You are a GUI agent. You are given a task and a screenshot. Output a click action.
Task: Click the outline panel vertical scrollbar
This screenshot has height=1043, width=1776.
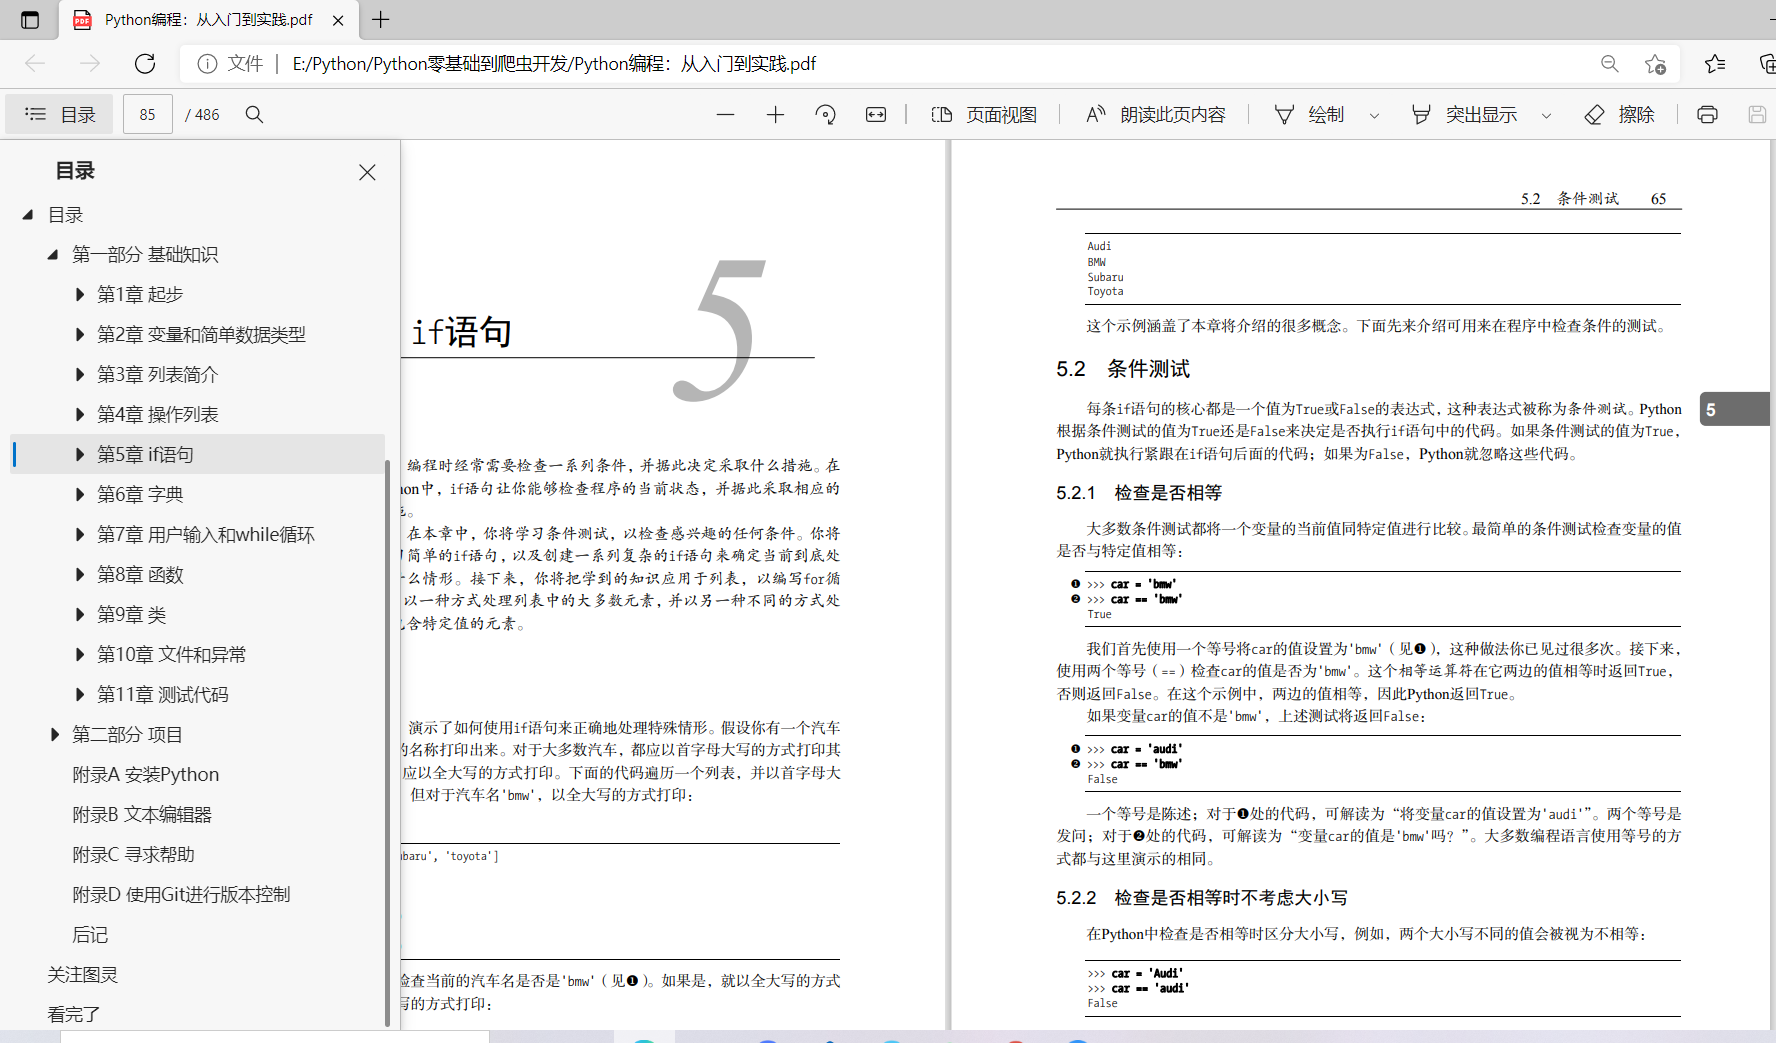pos(387,742)
